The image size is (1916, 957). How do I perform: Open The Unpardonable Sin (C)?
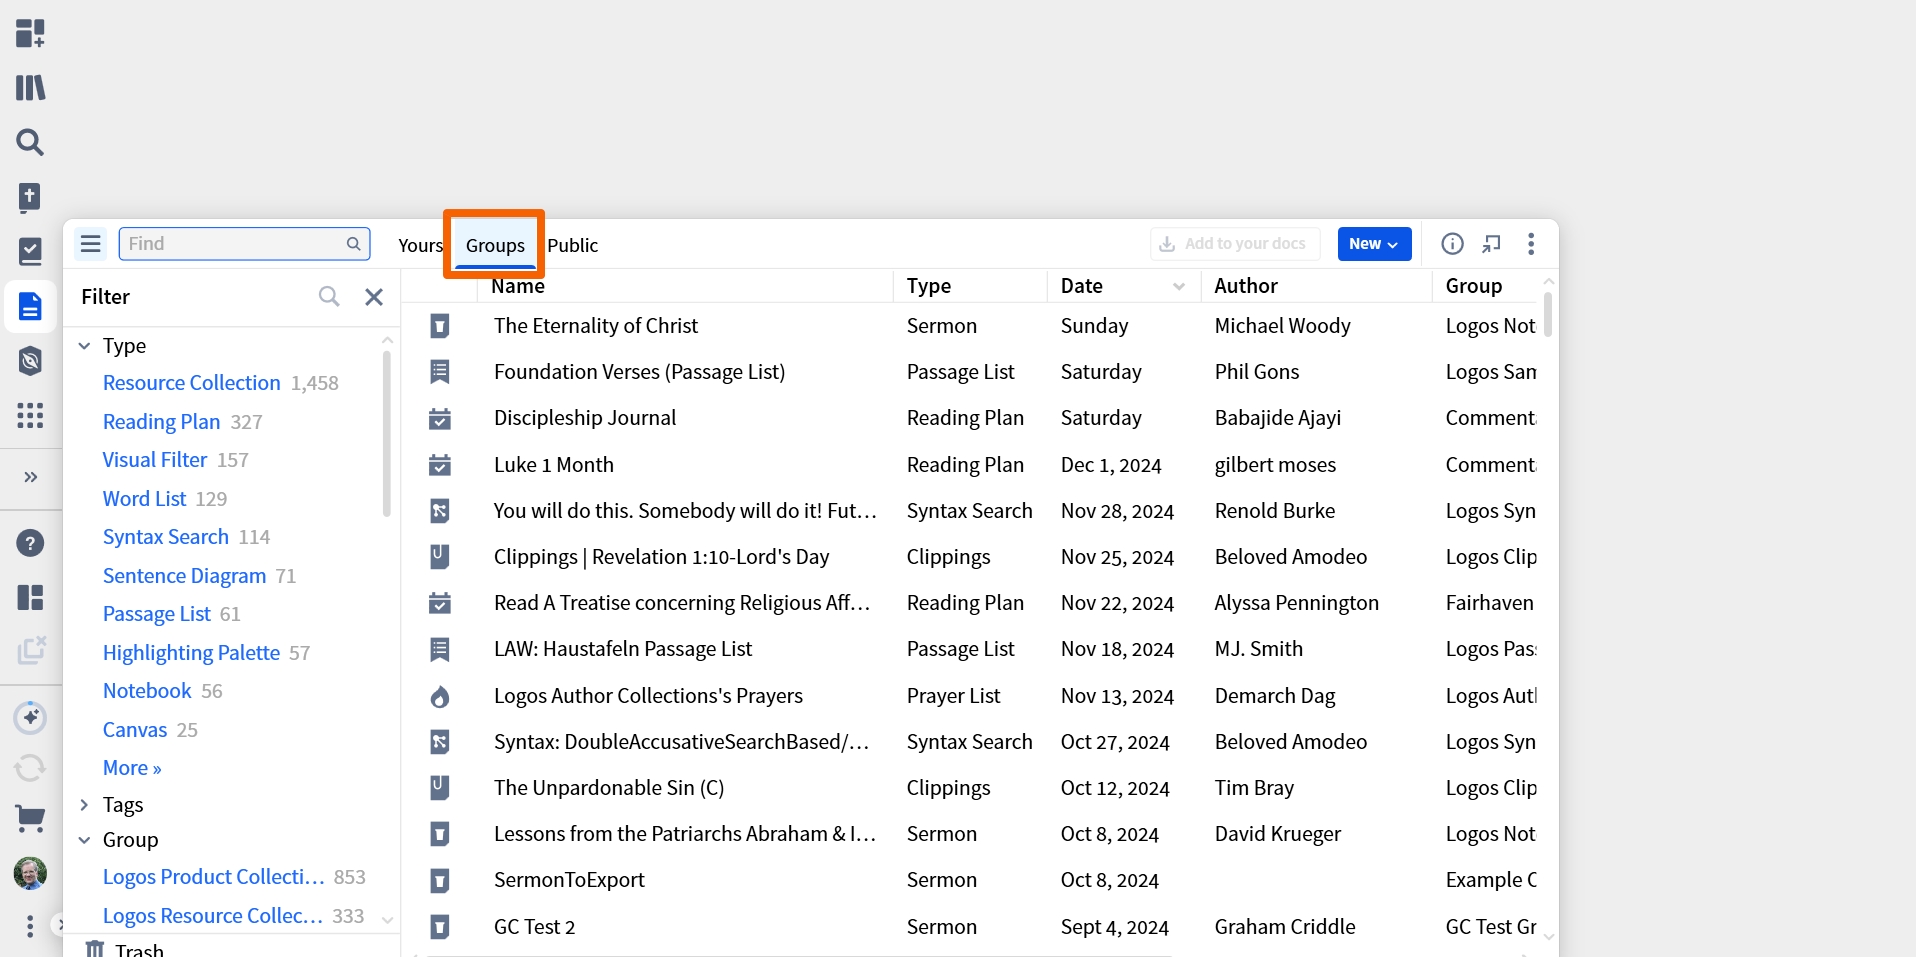click(x=609, y=788)
